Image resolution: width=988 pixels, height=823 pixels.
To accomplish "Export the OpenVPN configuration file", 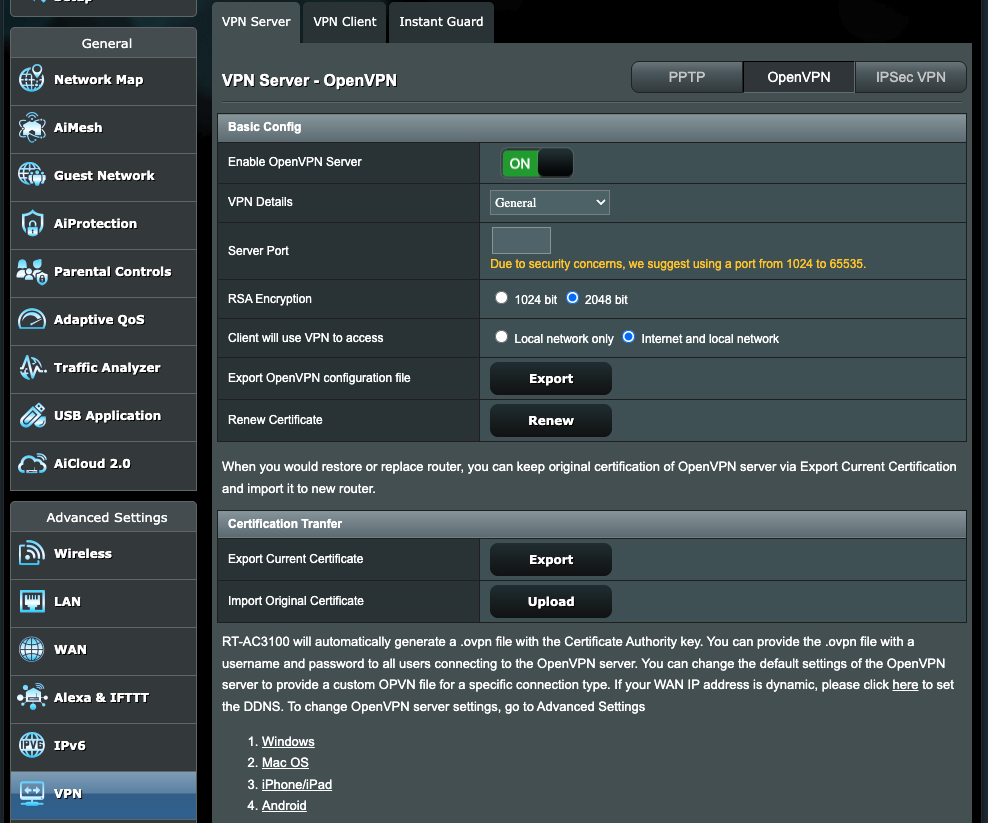I will pyautogui.click(x=550, y=378).
